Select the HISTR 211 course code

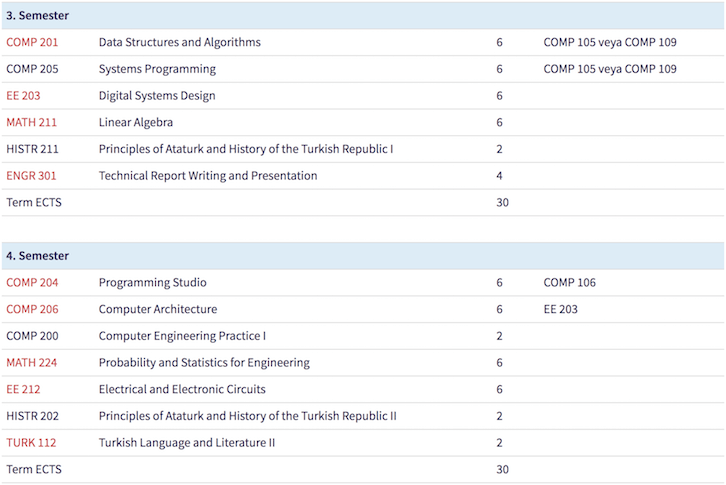point(33,149)
